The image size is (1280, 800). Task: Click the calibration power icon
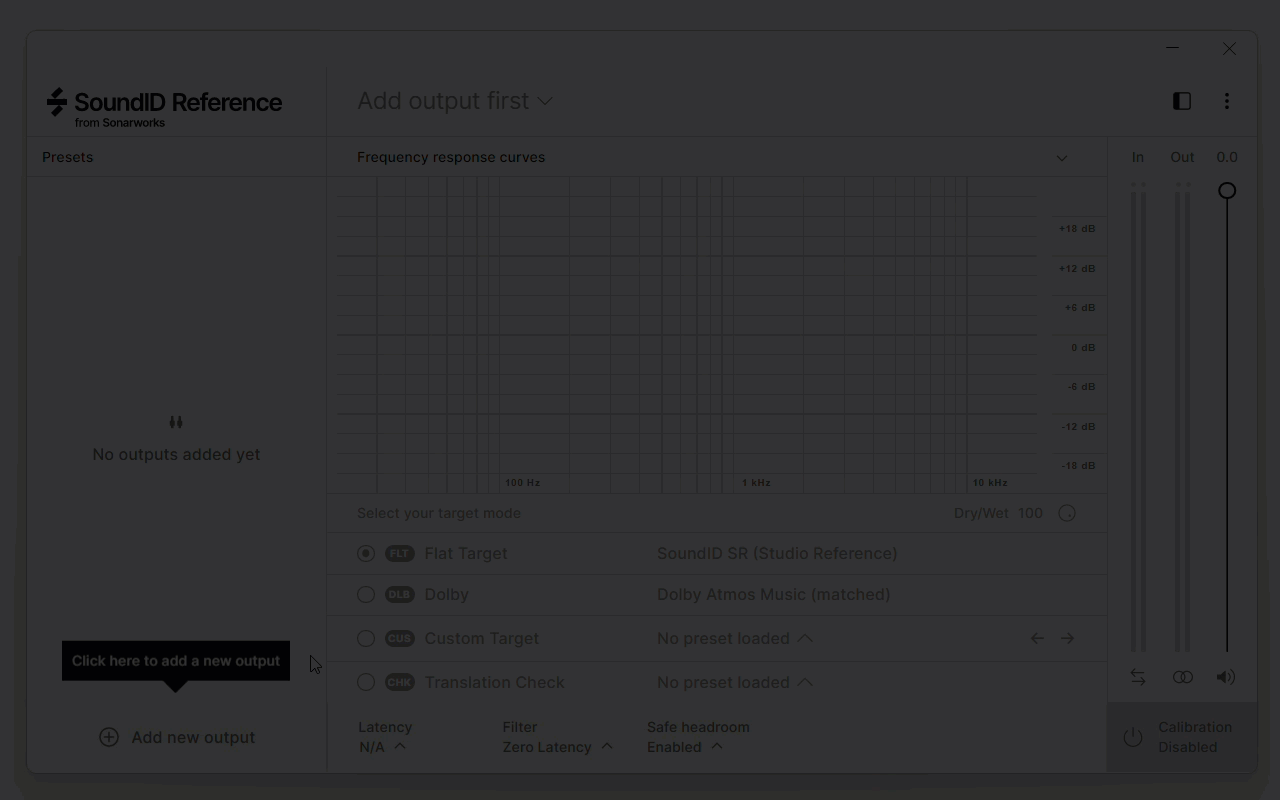tap(1133, 737)
